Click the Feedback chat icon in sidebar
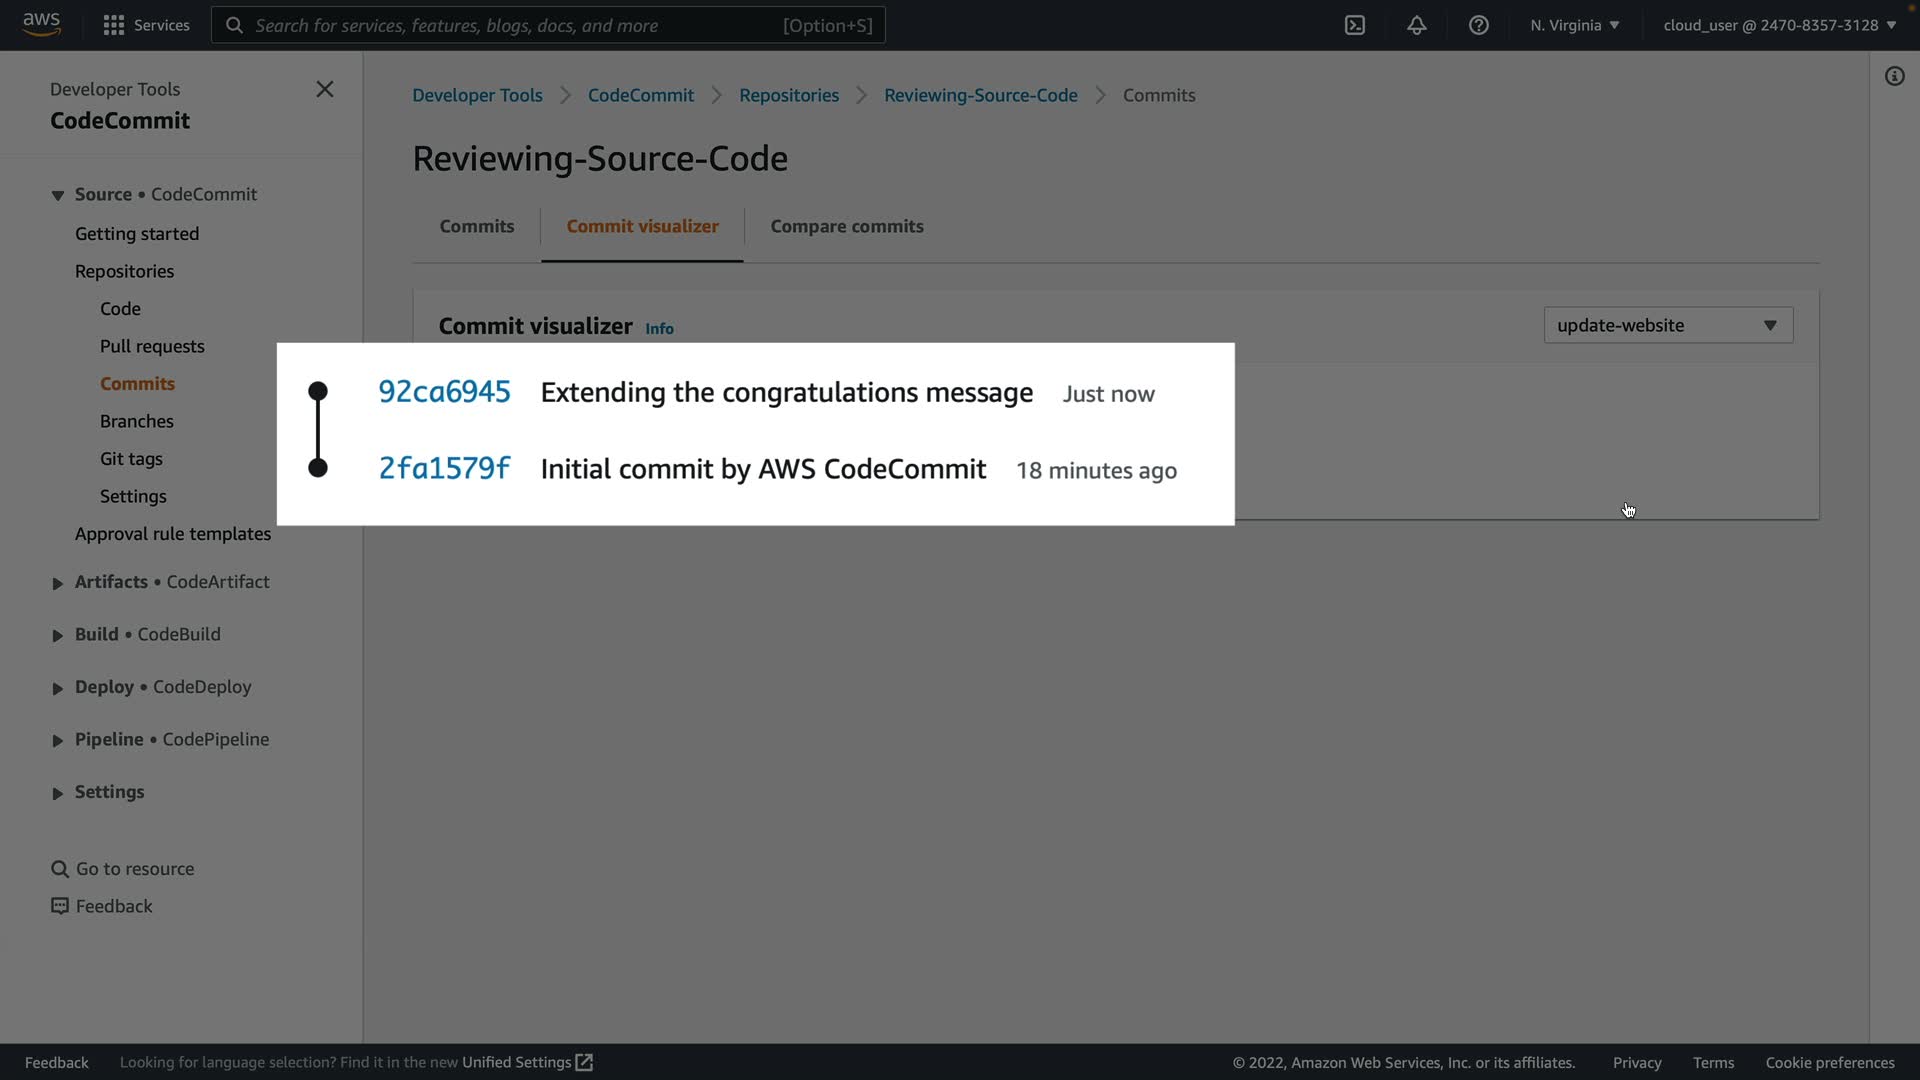Viewport: 1920px width, 1080px height. click(x=60, y=906)
